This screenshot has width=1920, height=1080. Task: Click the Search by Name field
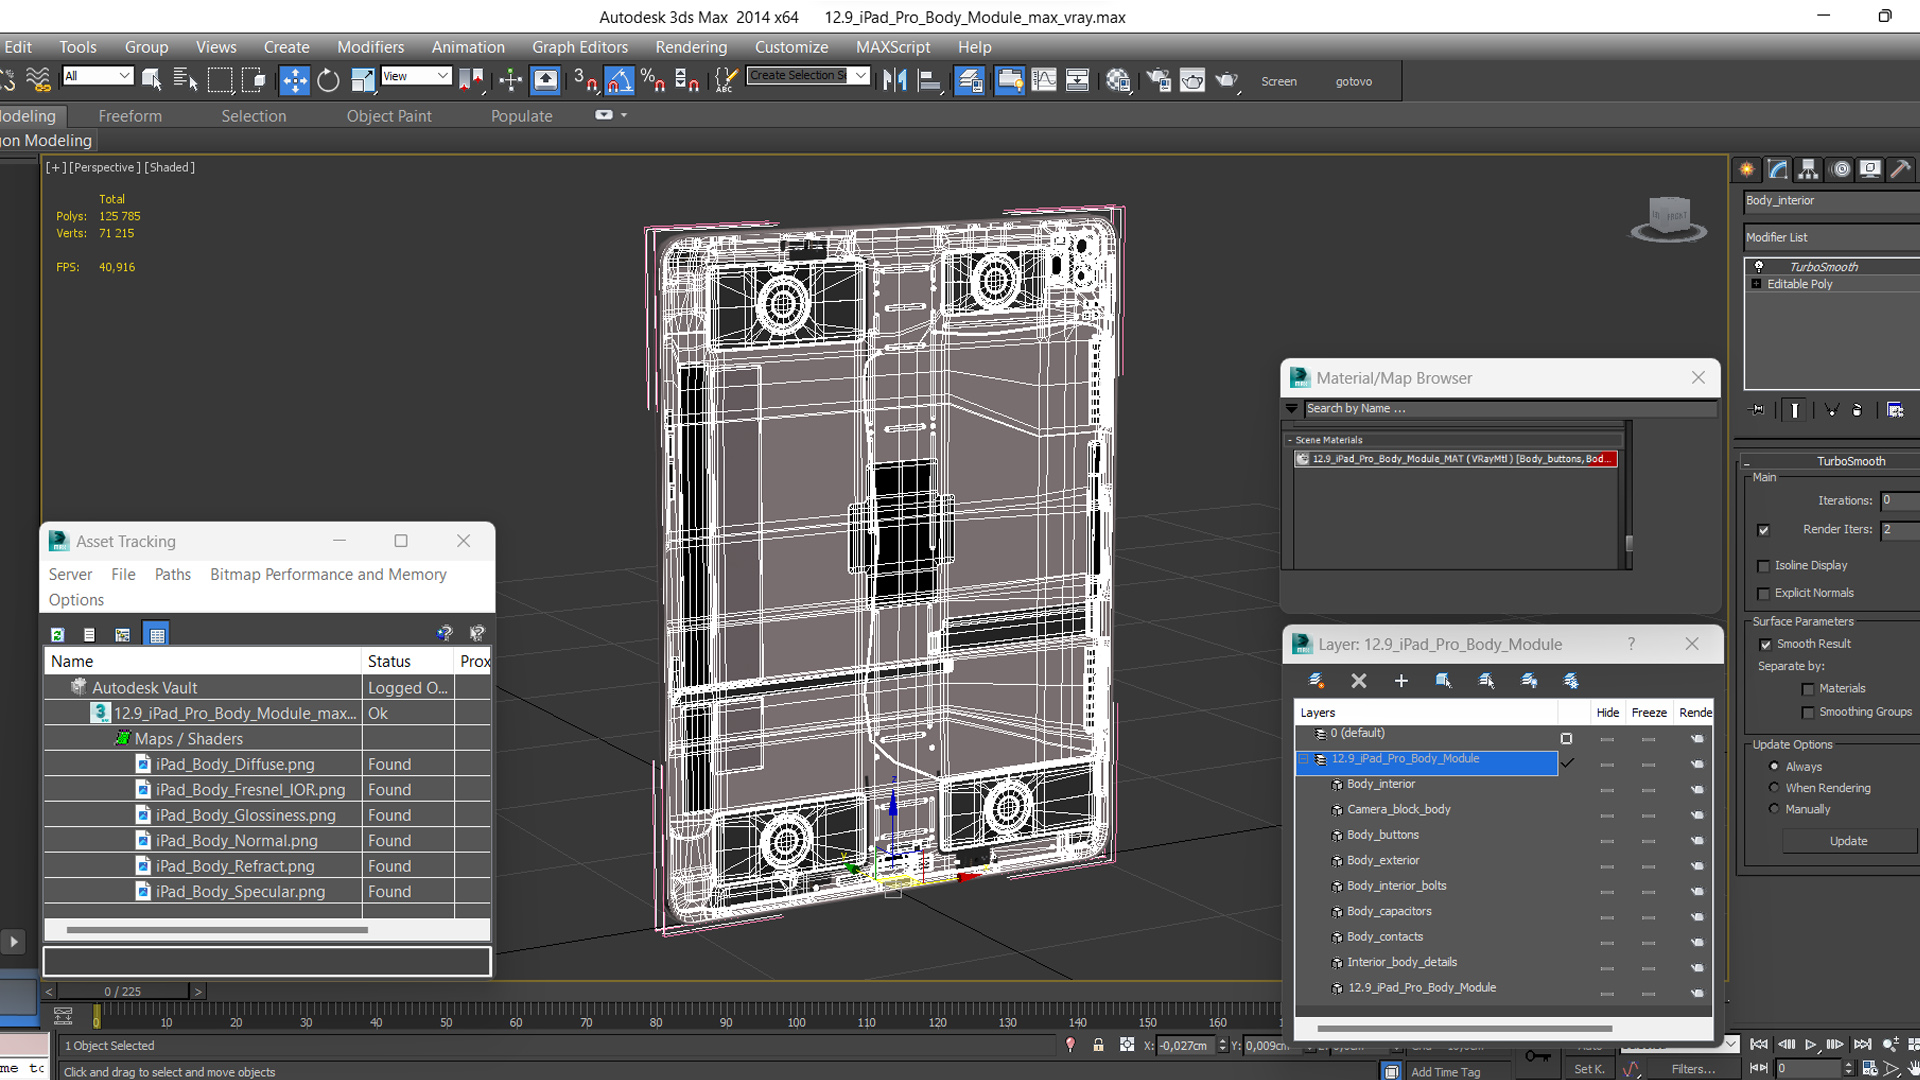point(1510,408)
